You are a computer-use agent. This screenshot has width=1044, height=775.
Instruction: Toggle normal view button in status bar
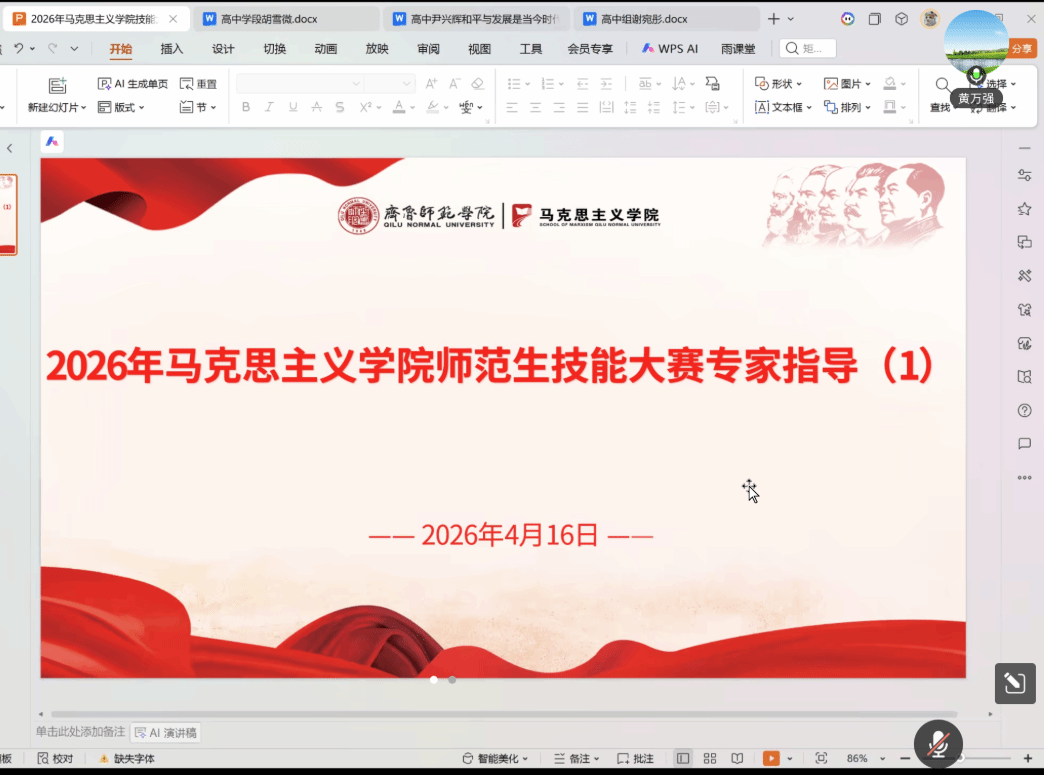pos(682,758)
